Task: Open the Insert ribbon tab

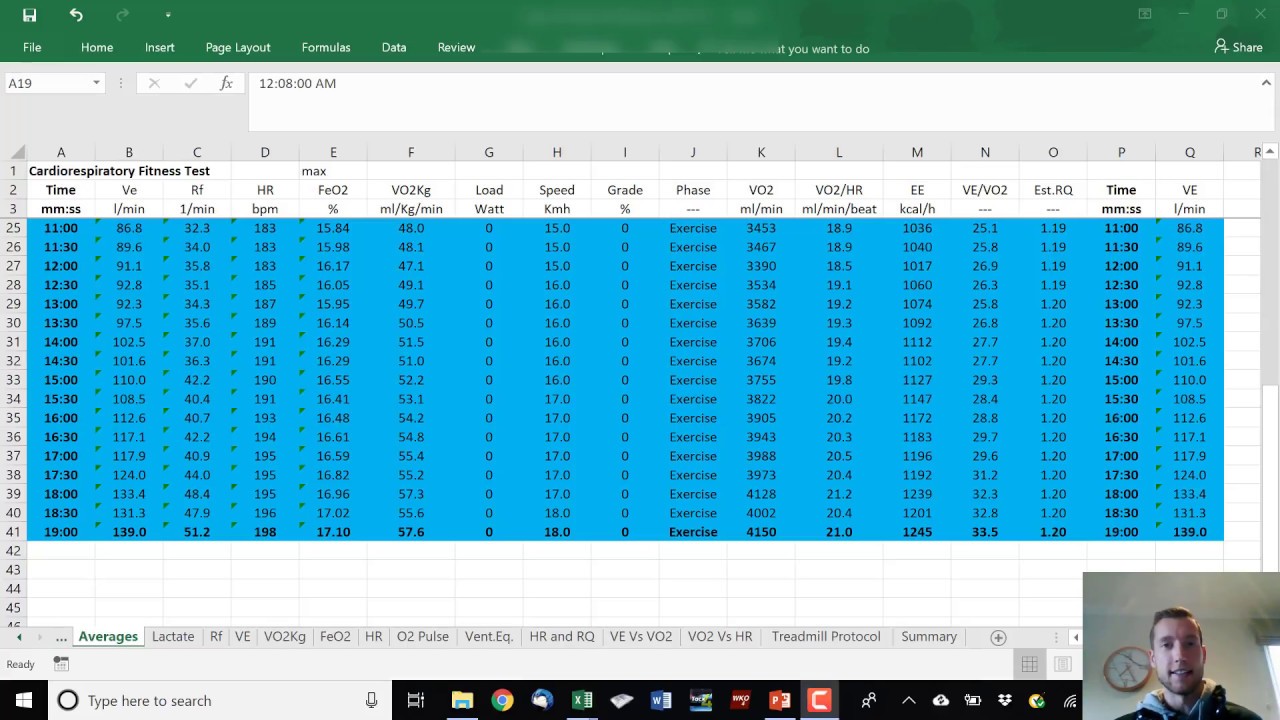Action: click(159, 47)
